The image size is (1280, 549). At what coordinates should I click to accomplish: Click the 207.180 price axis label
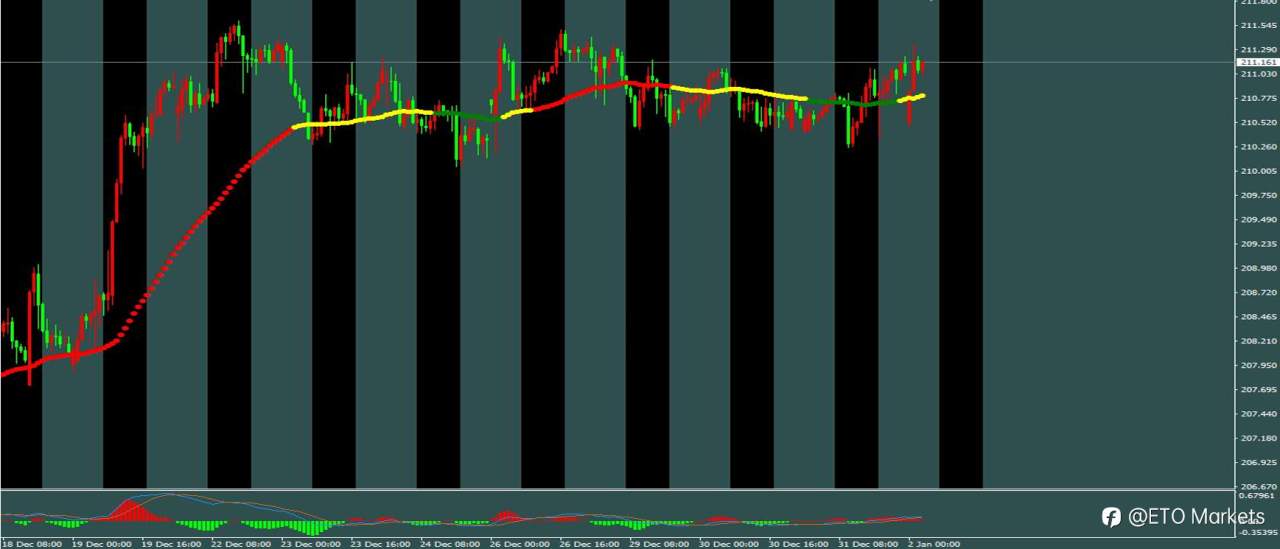[x=1259, y=439]
